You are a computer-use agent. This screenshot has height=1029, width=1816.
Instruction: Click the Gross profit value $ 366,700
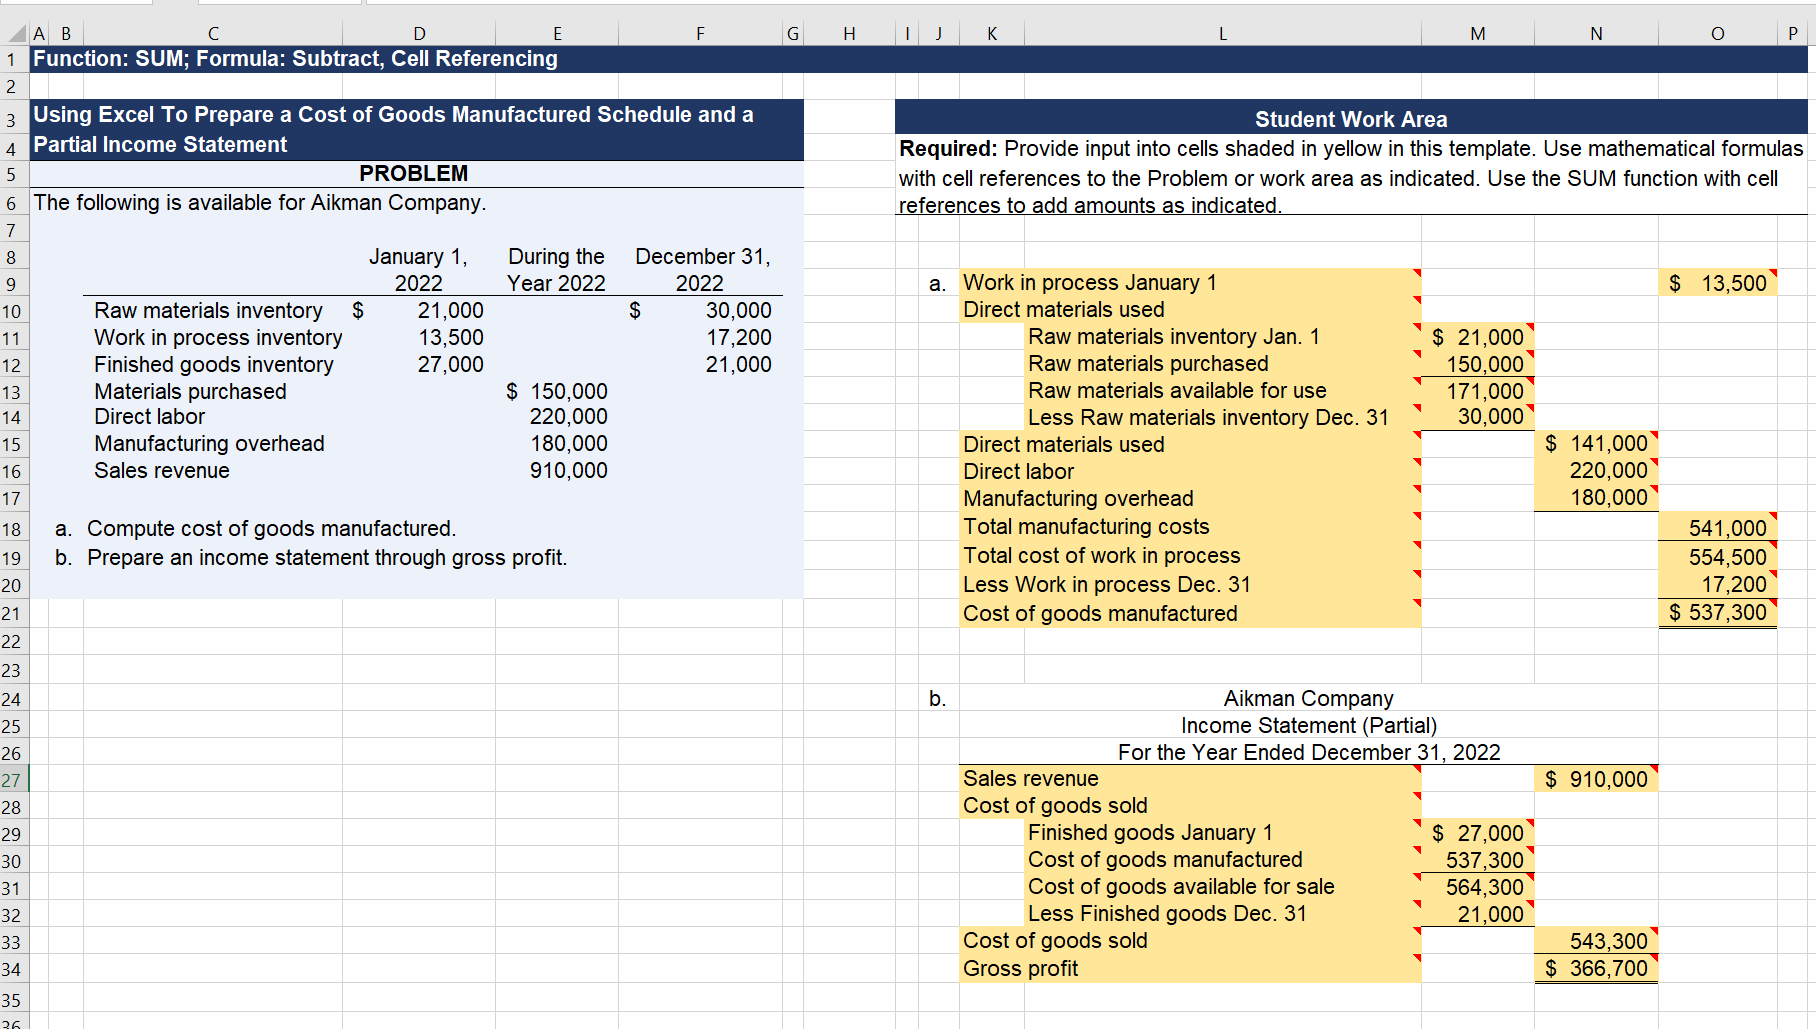[x=1596, y=968]
